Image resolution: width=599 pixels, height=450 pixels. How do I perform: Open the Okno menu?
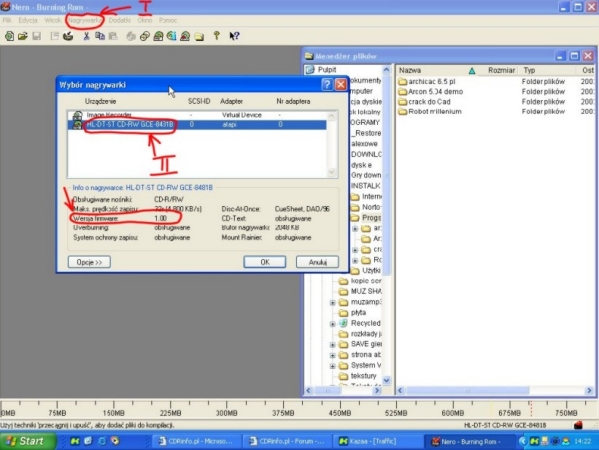tap(144, 20)
